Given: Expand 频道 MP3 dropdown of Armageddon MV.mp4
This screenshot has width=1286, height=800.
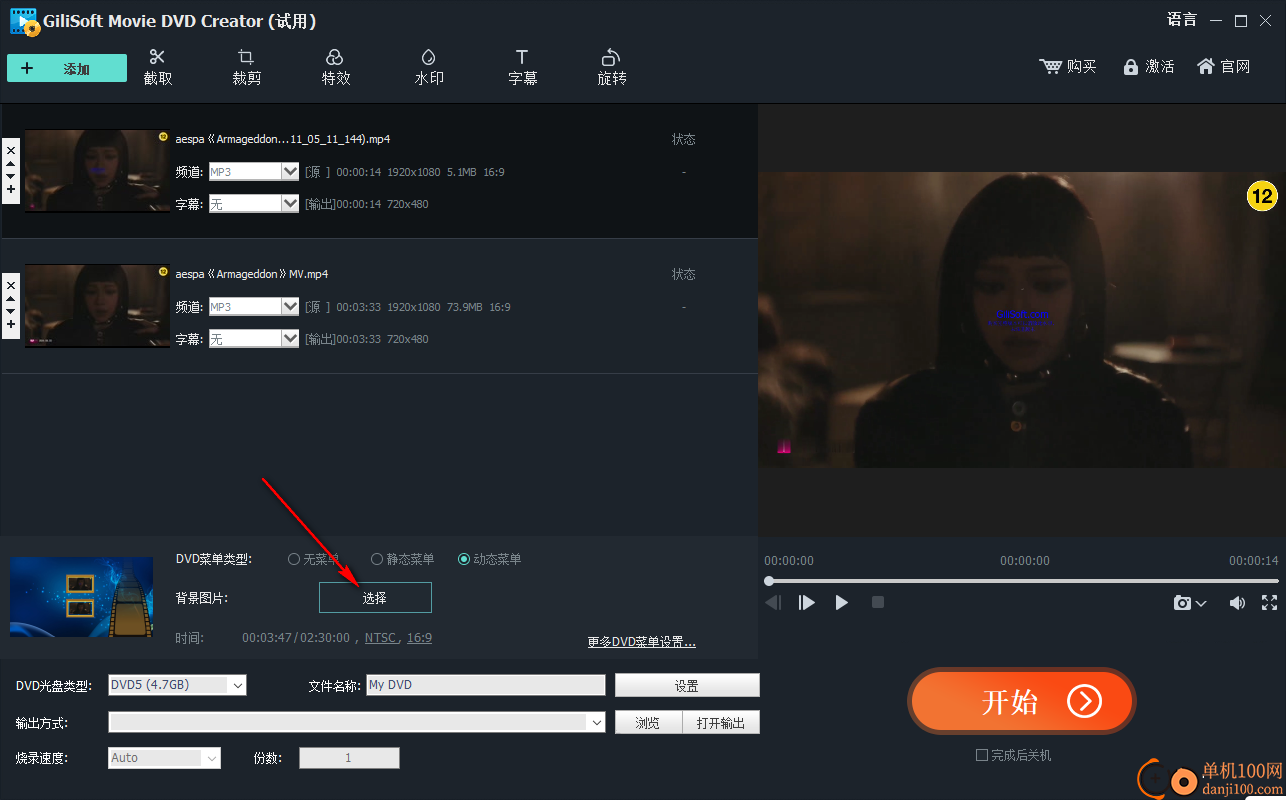Looking at the screenshot, I should tap(291, 307).
